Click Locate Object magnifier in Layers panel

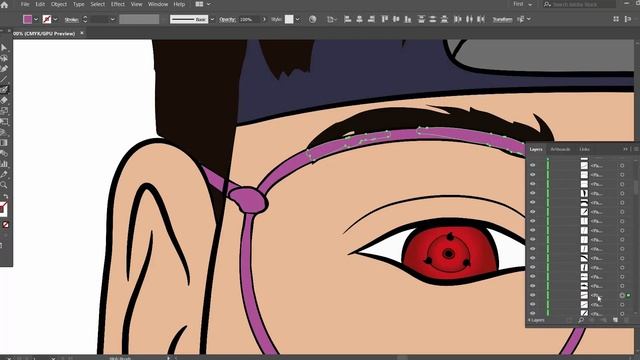click(x=581, y=320)
